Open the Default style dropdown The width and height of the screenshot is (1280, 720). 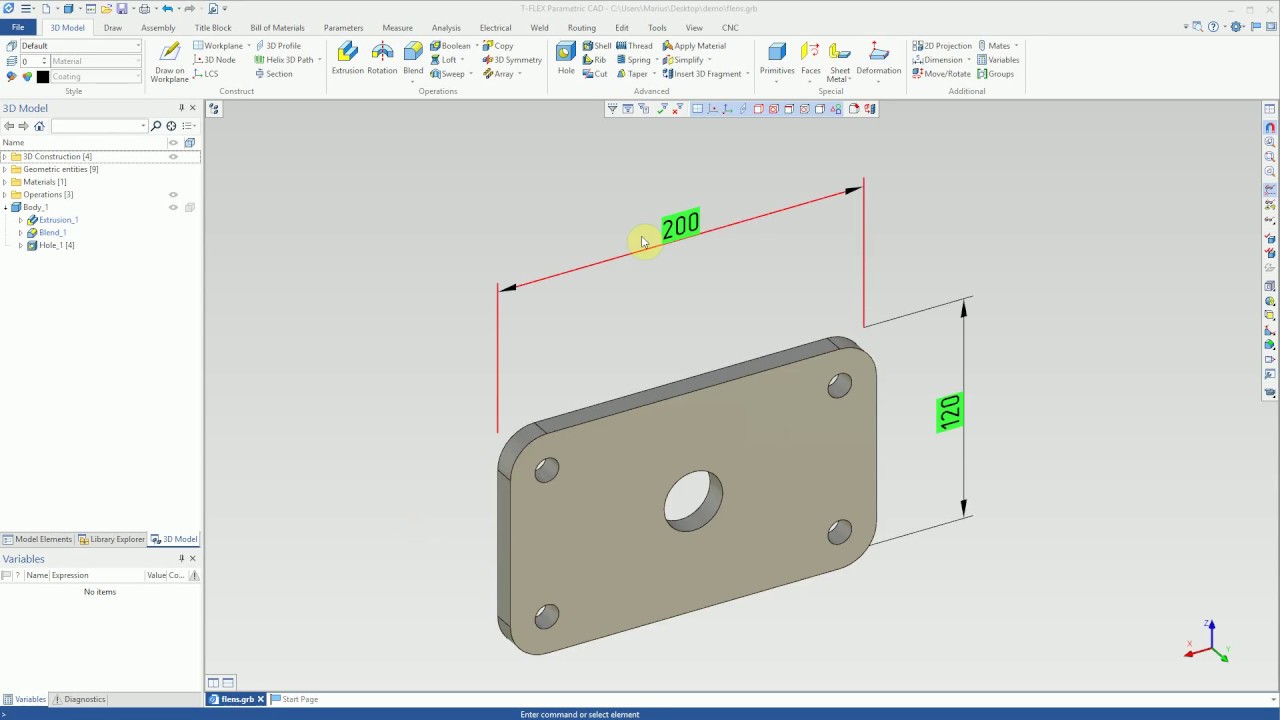[x=138, y=46]
